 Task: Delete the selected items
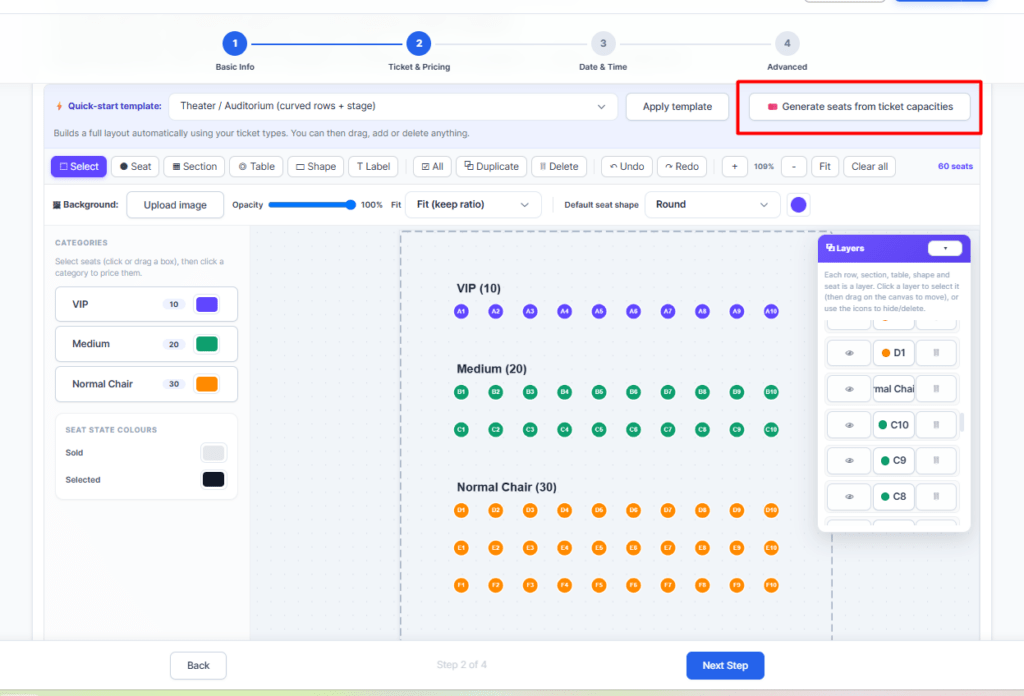click(x=559, y=166)
